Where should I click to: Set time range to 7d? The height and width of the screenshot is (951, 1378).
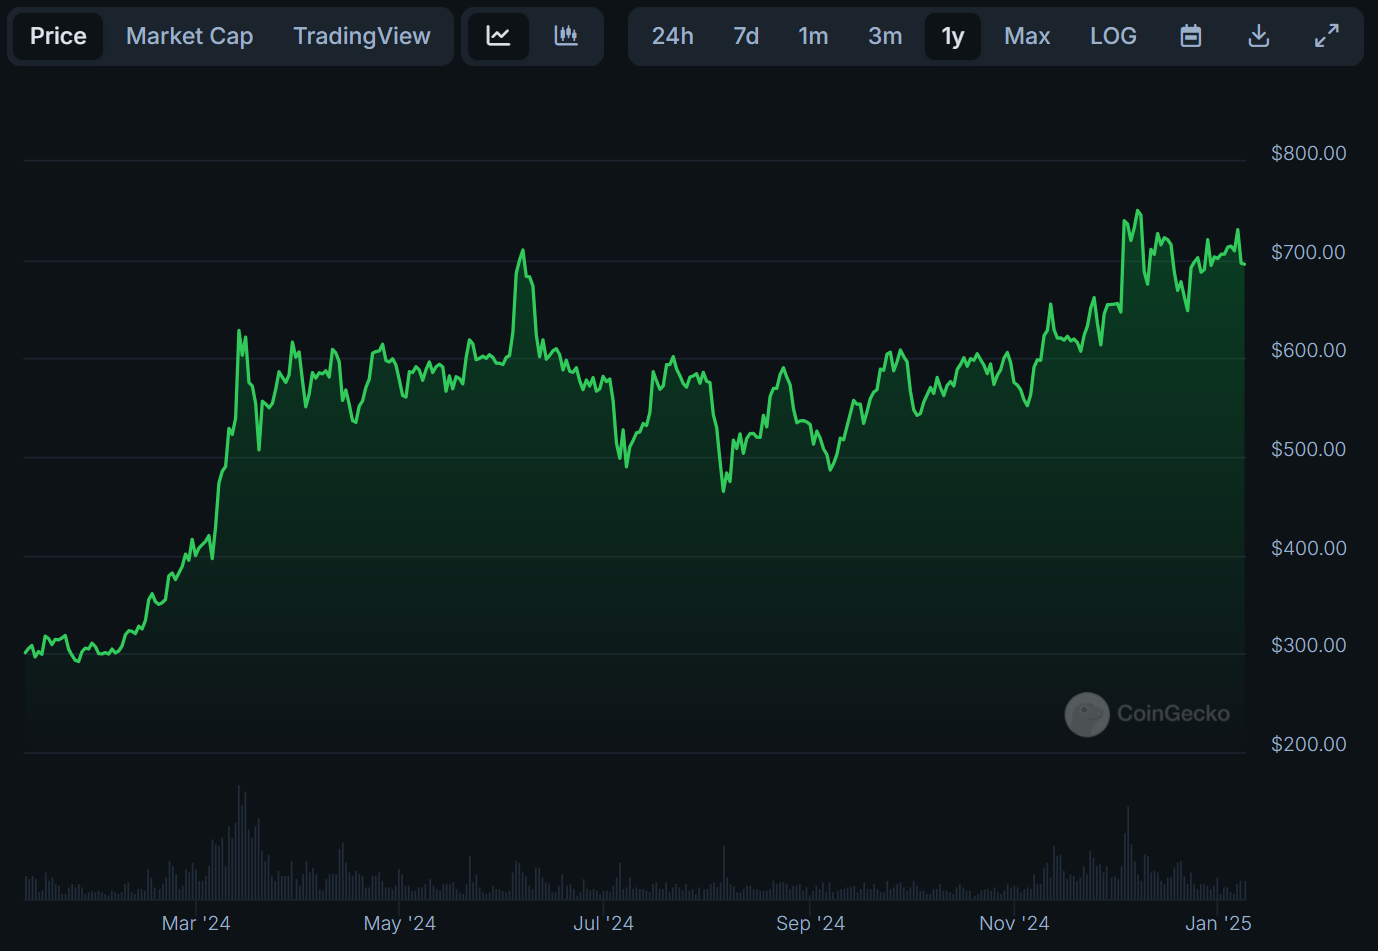pyautogui.click(x=746, y=36)
